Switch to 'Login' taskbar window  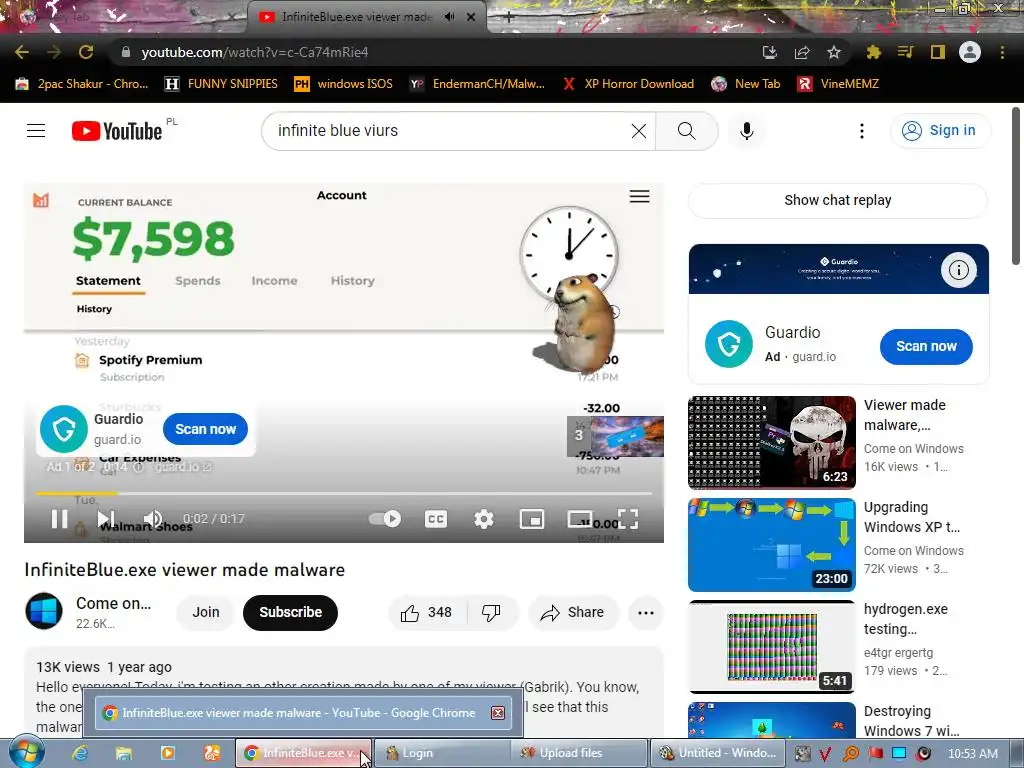click(441, 753)
